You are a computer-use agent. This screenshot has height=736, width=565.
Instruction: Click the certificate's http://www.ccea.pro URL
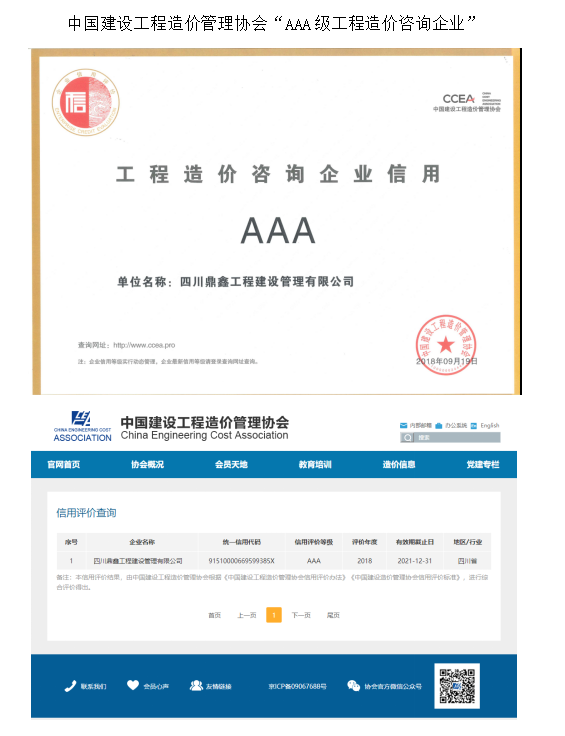point(144,345)
